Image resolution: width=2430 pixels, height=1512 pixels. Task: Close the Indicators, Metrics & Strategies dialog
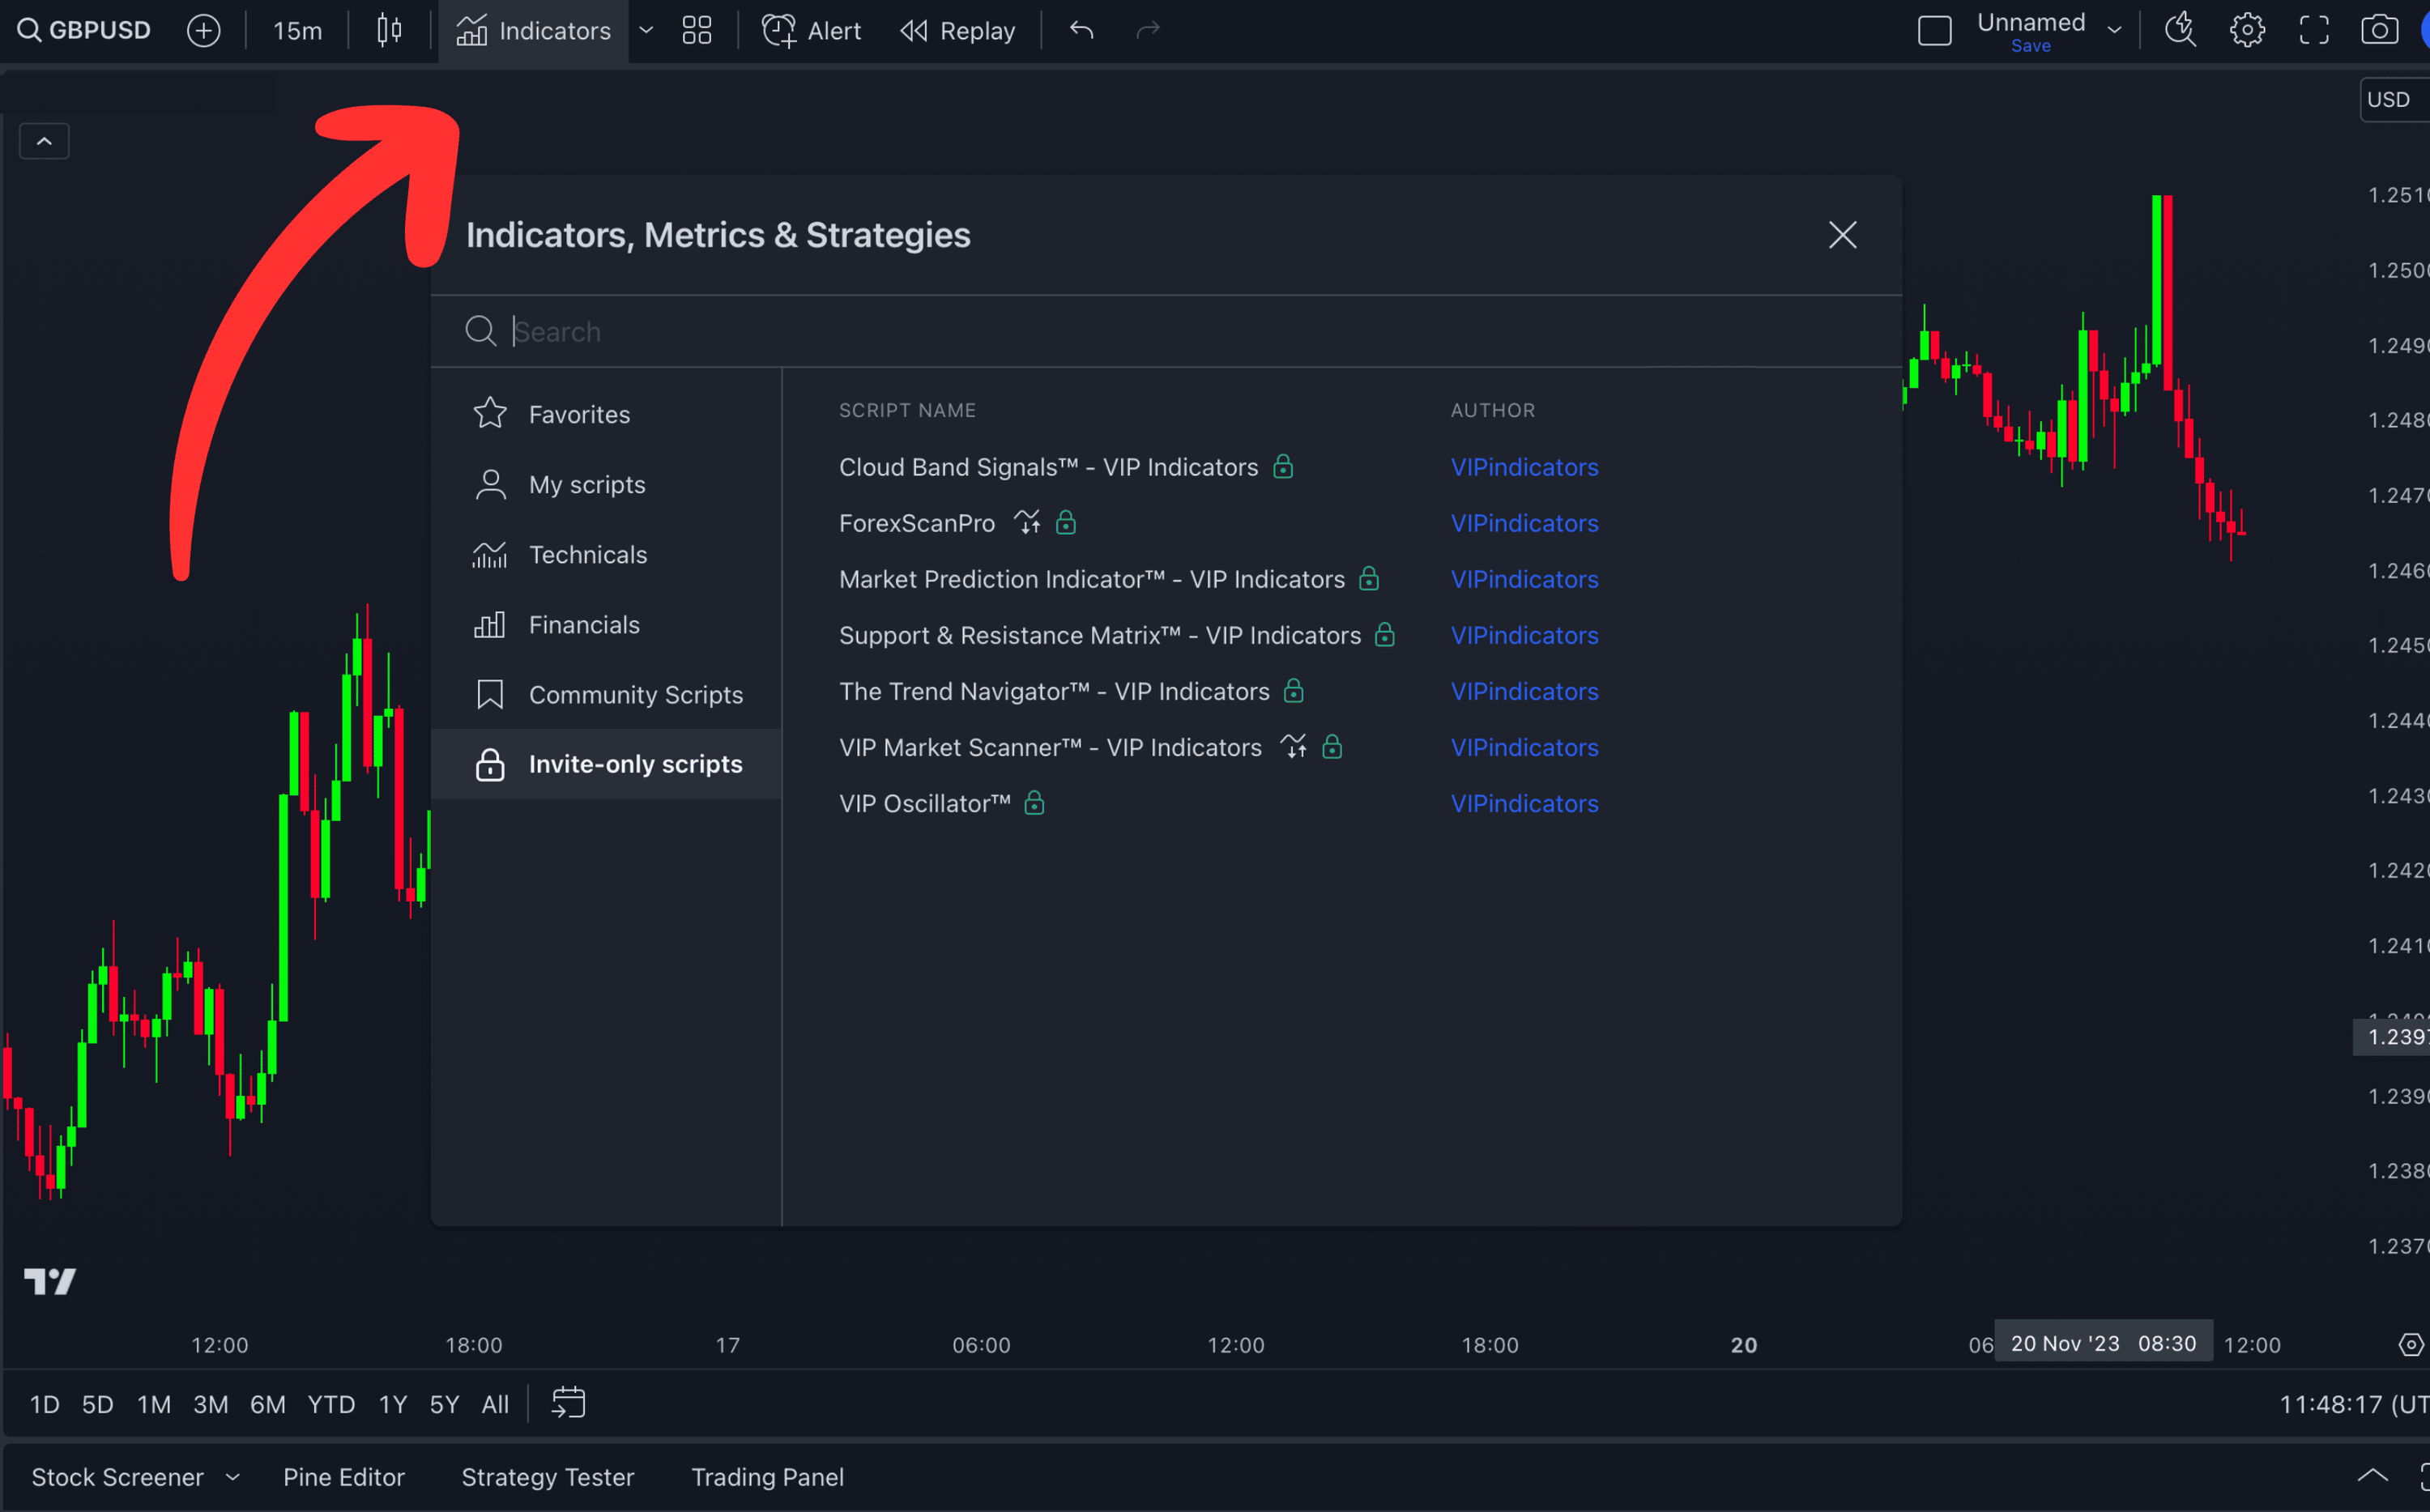[1842, 235]
